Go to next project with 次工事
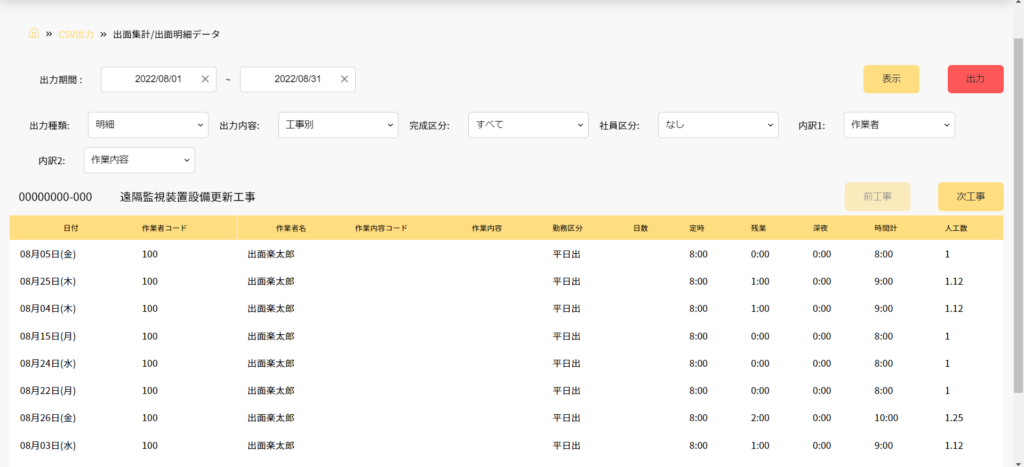Screen dimensions: 1024x467 (x=970, y=197)
